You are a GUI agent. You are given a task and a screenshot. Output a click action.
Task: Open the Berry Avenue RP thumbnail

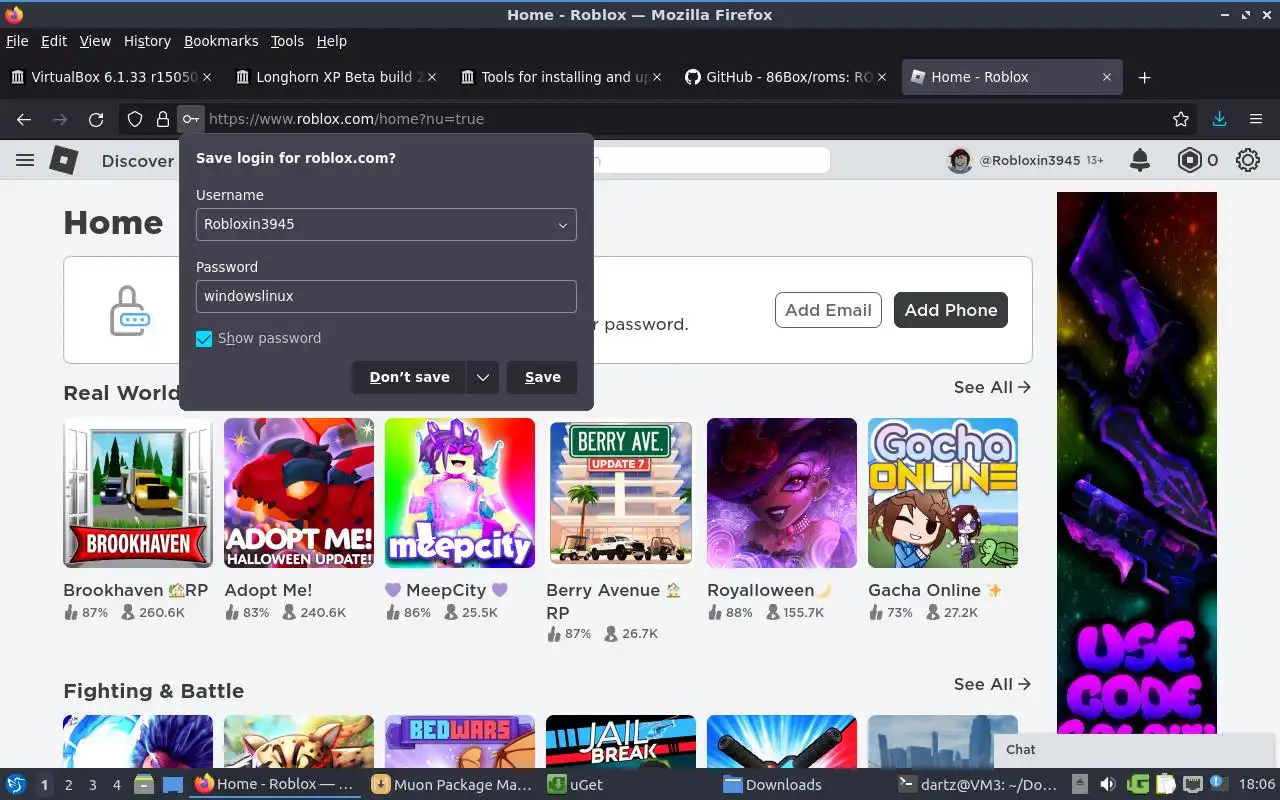click(x=621, y=493)
